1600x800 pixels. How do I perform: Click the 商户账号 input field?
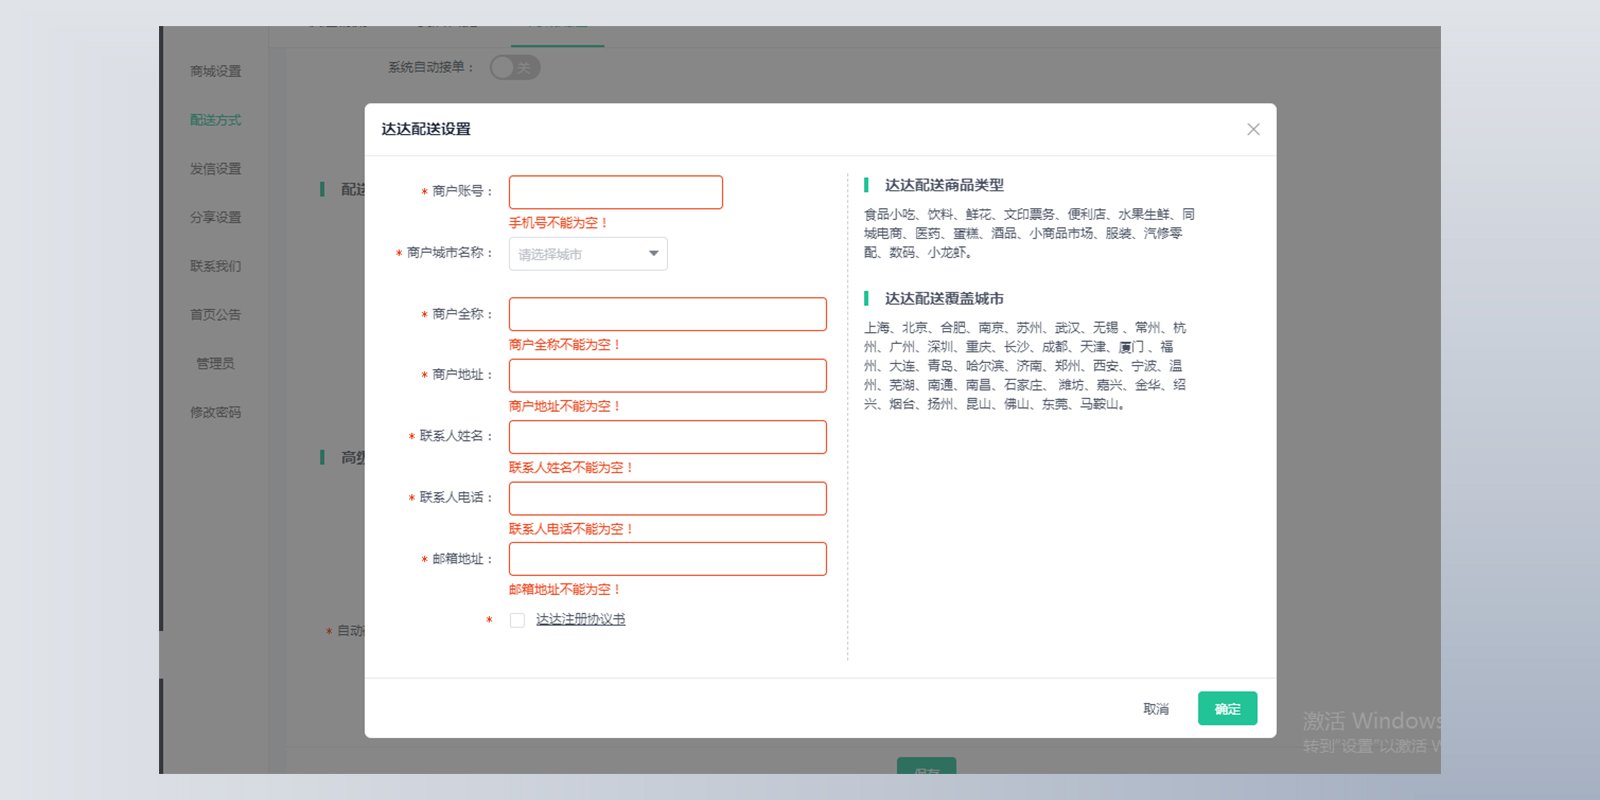[616, 192]
